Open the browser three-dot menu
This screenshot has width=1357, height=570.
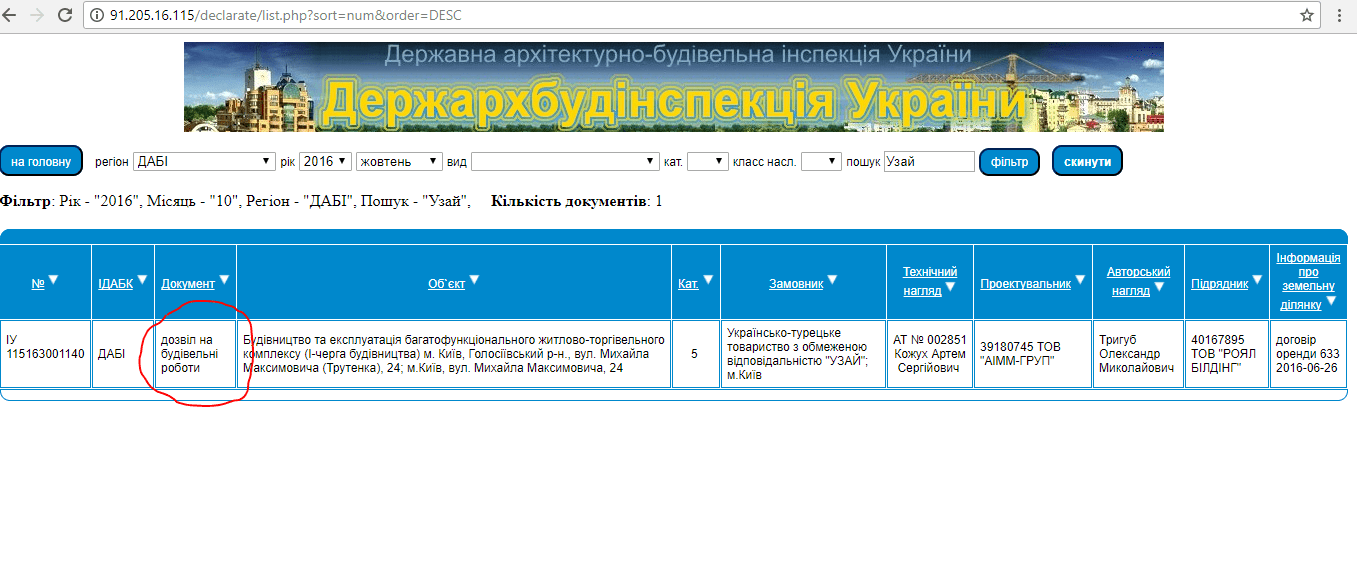[x=1340, y=15]
